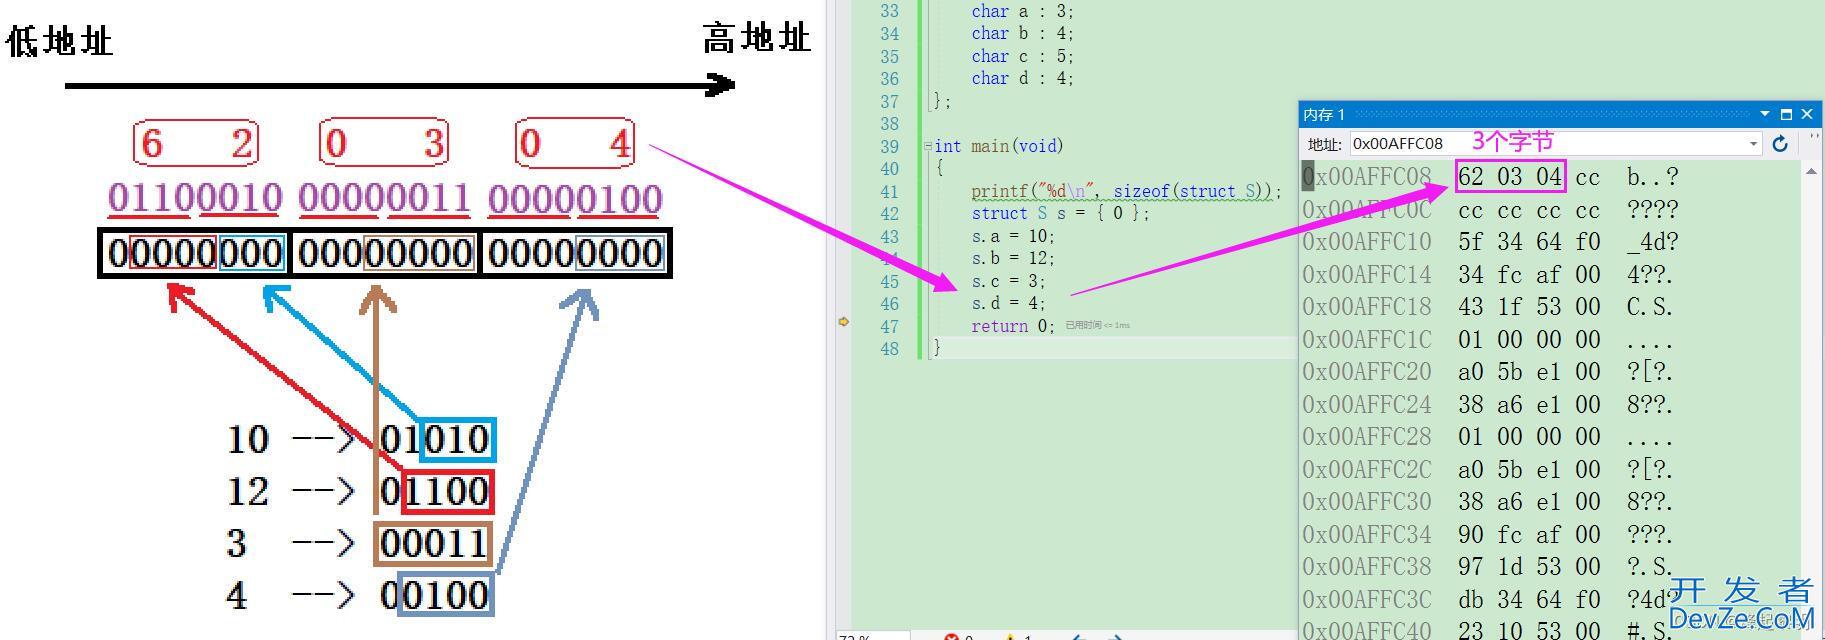
Task: Click byte 62 in the 0x00AFFC08 row
Action: [x=1471, y=177]
